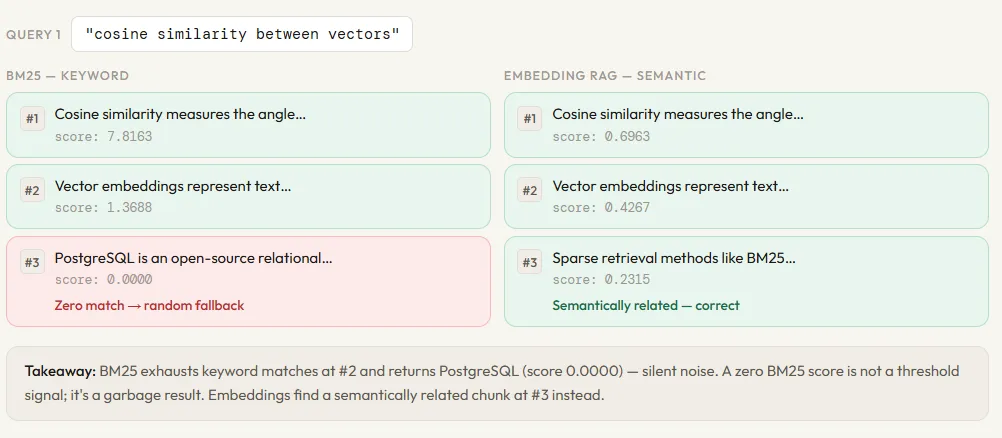Open BM25 result "Cosine similarity measures the angle…"

click(180, 114)
